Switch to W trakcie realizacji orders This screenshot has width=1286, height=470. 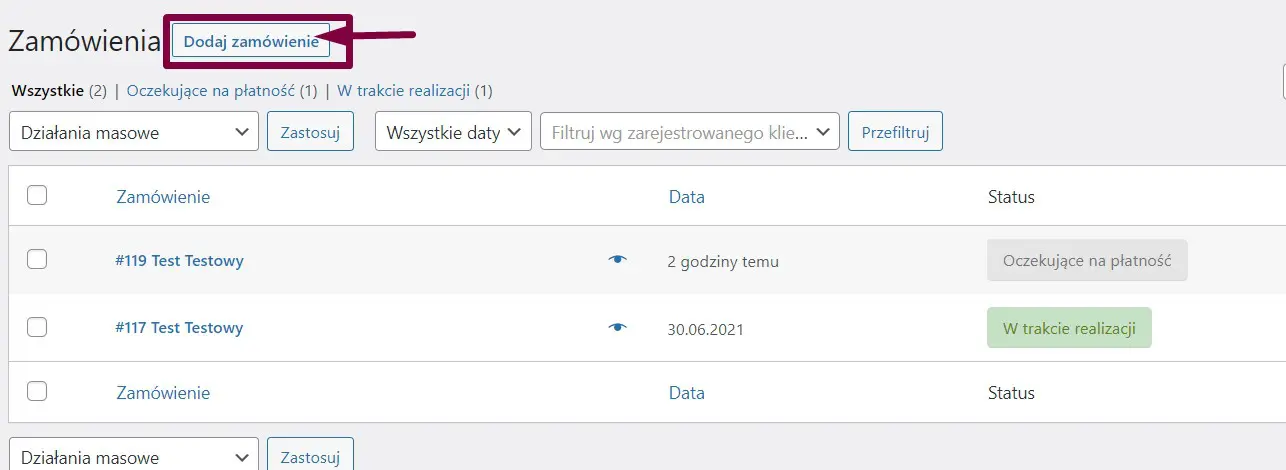pyautogui.click(x=403, y=91)
